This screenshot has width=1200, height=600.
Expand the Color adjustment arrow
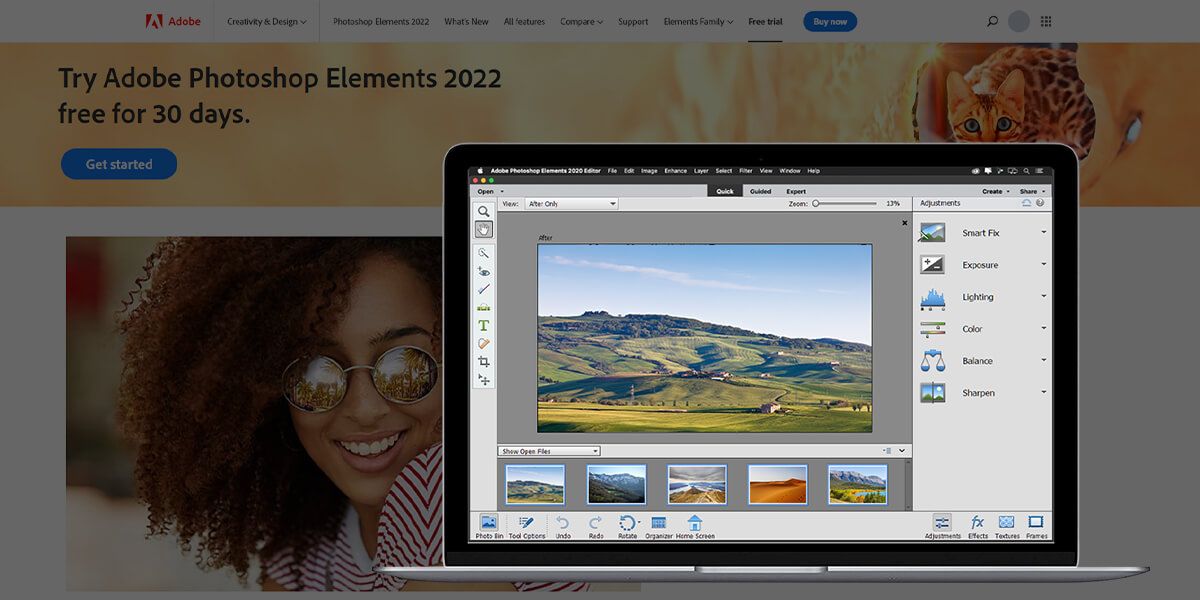point(1043,328)
